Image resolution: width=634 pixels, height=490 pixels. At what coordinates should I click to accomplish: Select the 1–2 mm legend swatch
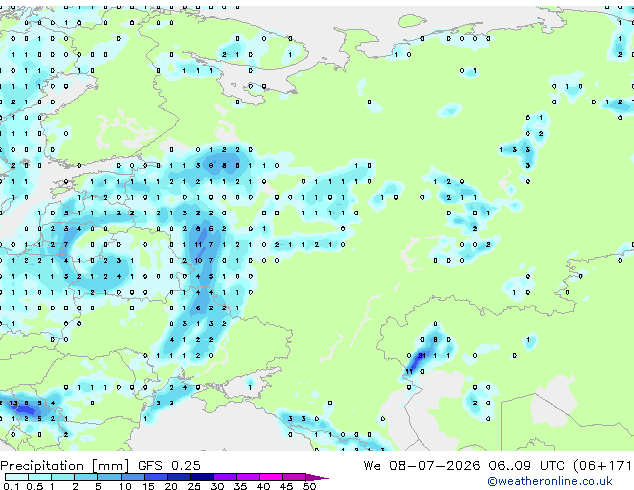point(63,477)
